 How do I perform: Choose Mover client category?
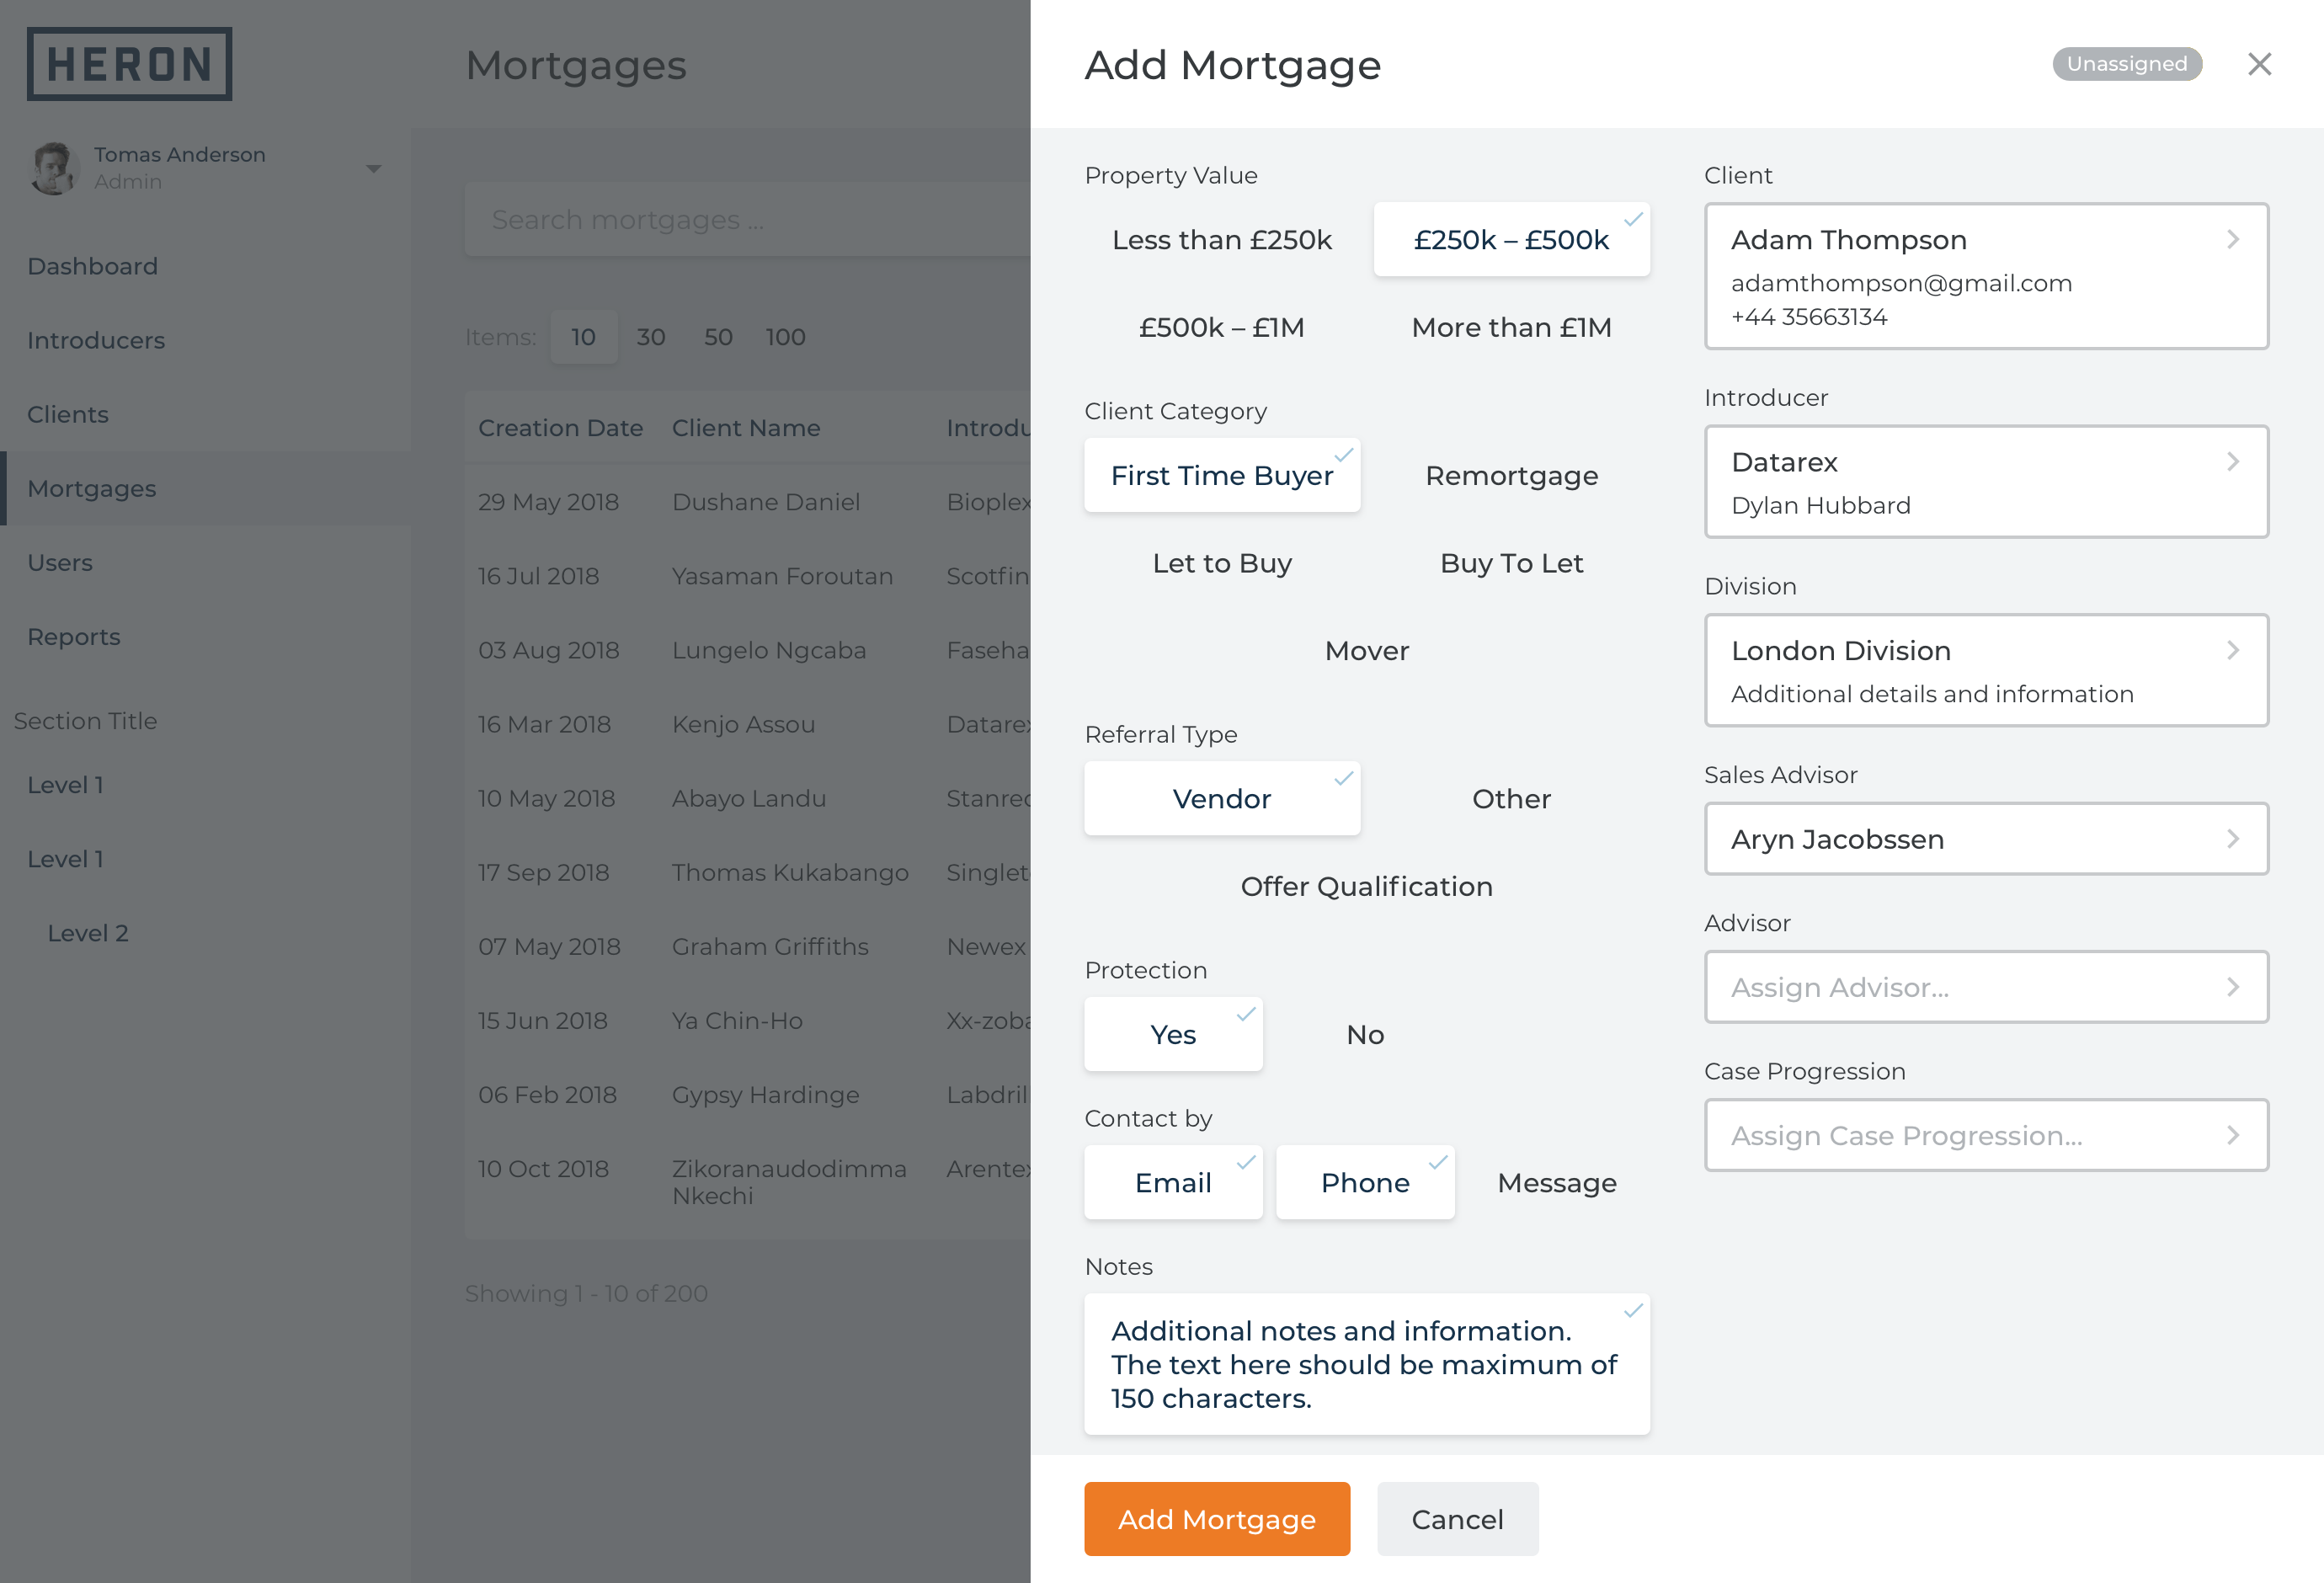coord(1367,651)
